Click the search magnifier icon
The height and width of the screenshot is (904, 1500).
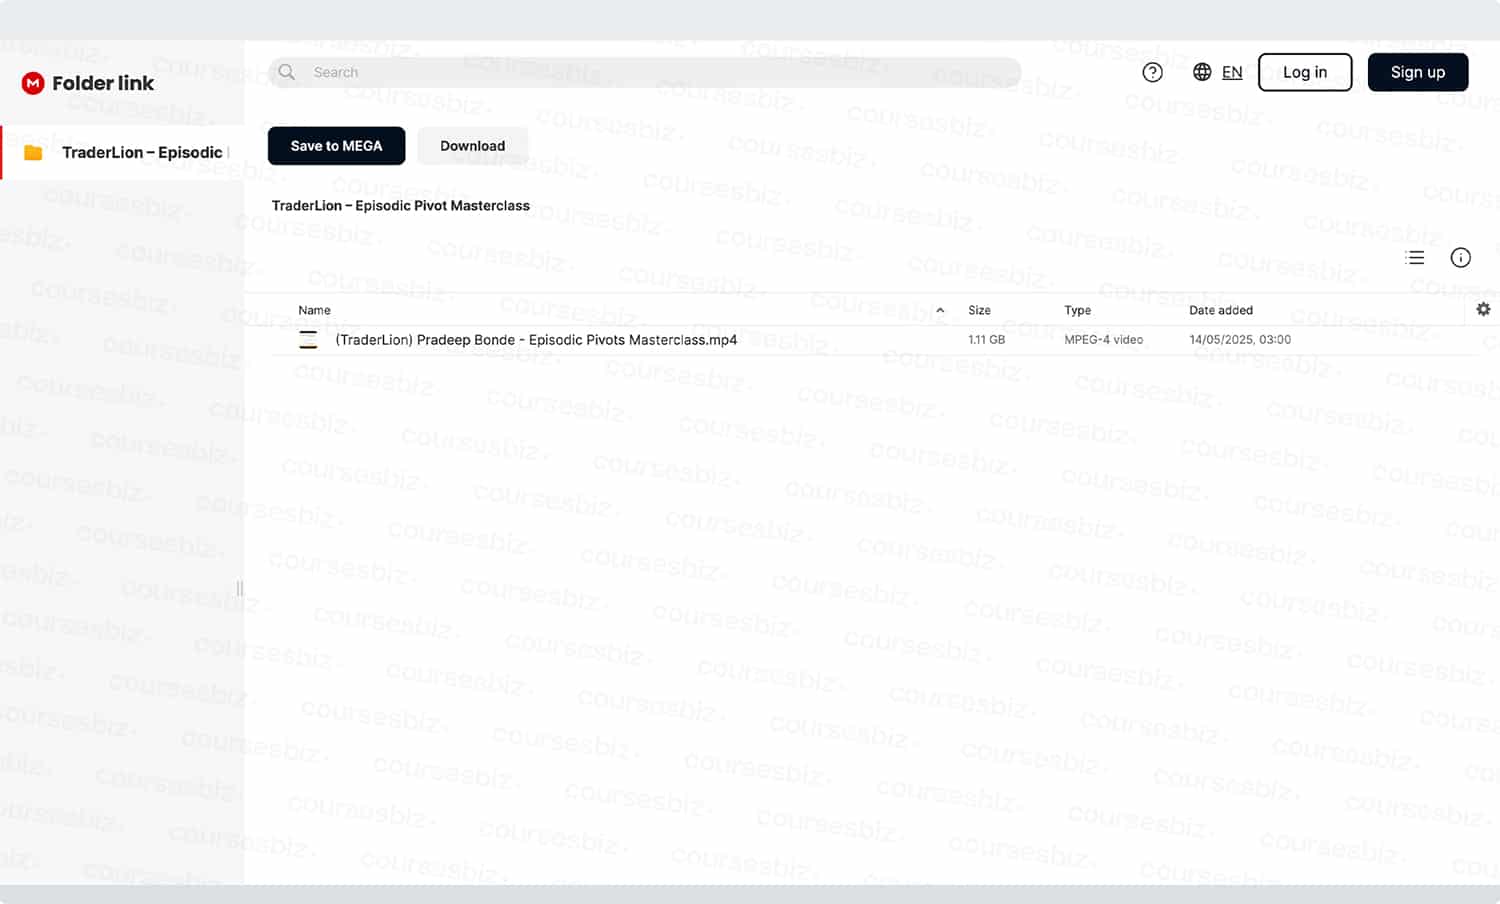click(287, 72)
